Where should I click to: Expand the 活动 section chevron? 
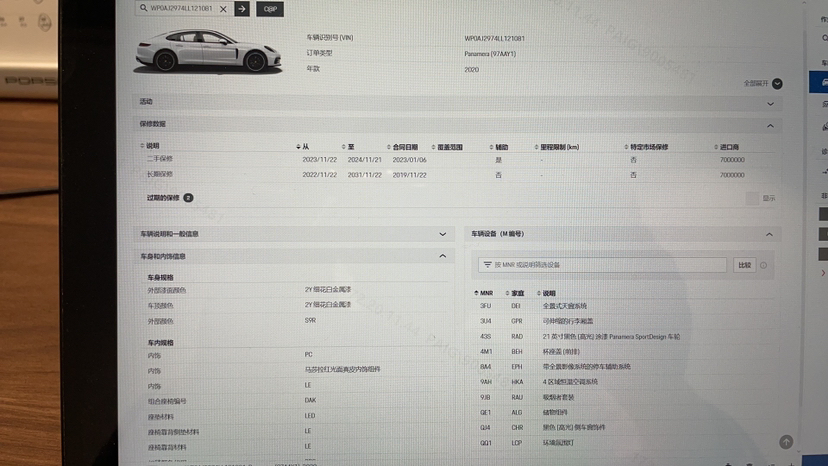coord(770,104)
